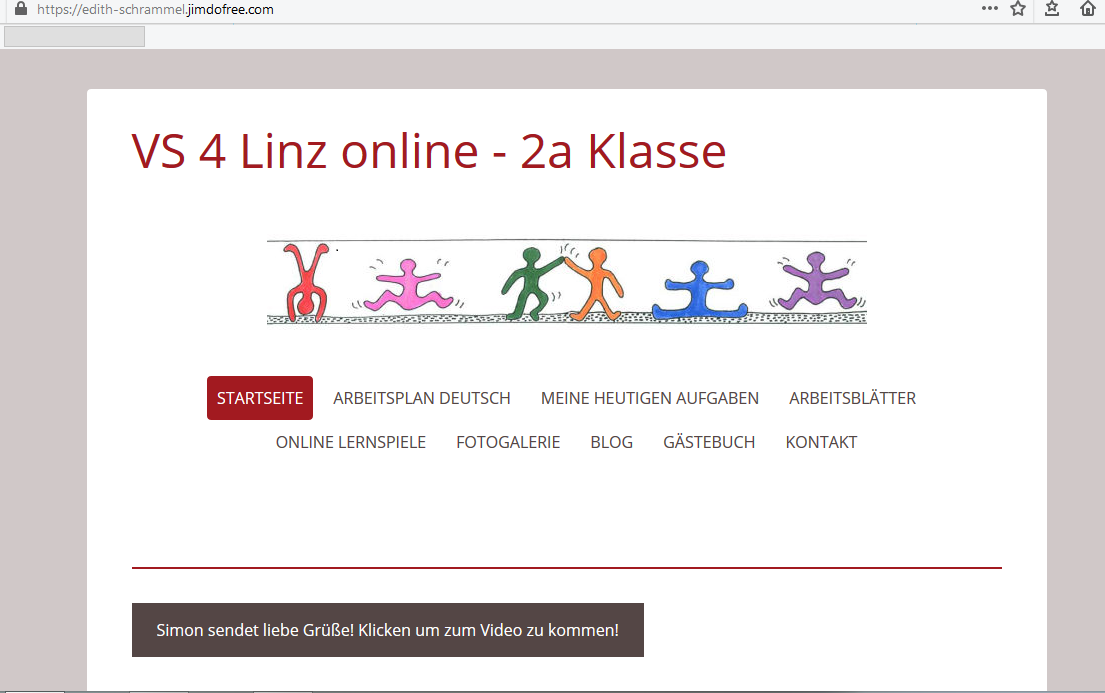Open the Gästebuch page

709,442
